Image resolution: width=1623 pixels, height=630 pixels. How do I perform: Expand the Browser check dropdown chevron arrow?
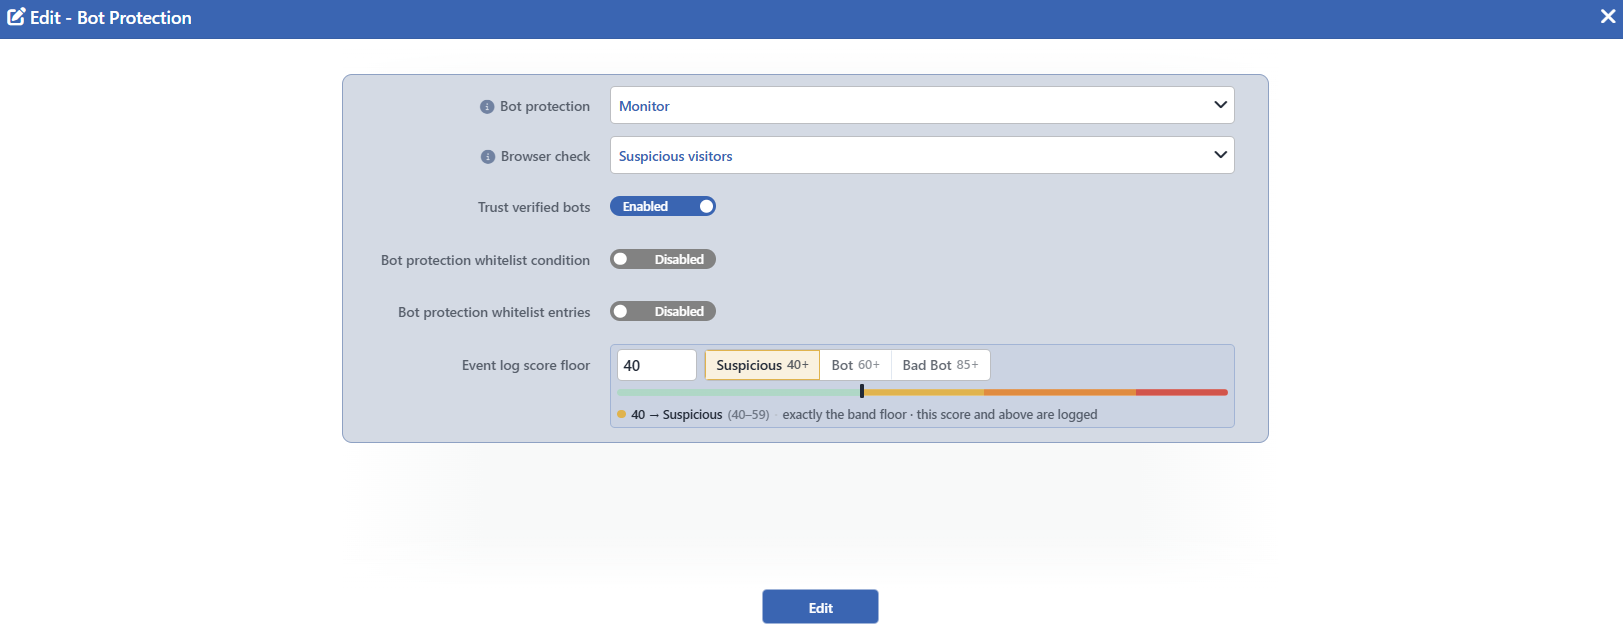pyautogui.click(x=1220, y=155)
